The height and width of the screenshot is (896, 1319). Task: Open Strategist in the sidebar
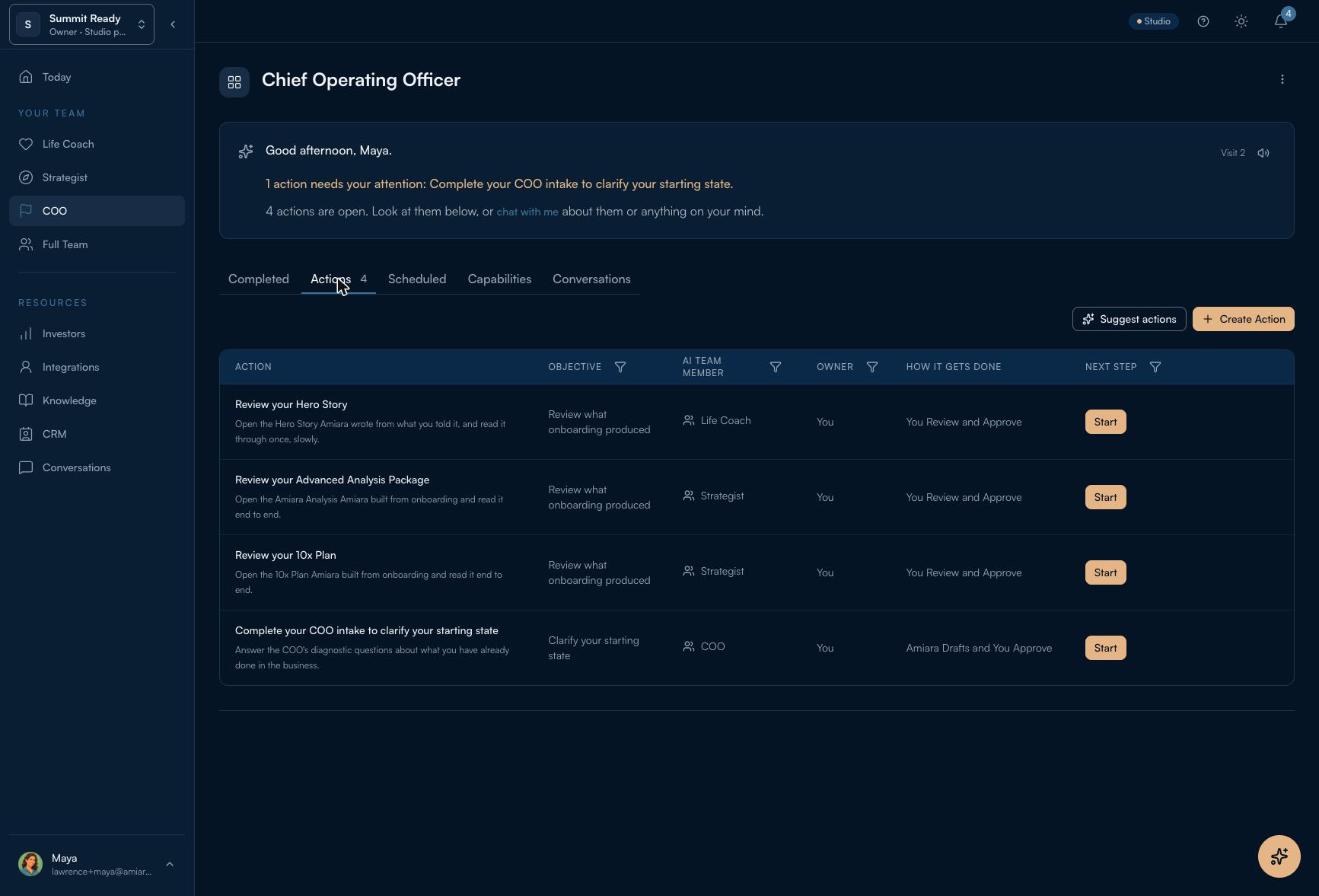coord(97,177)
